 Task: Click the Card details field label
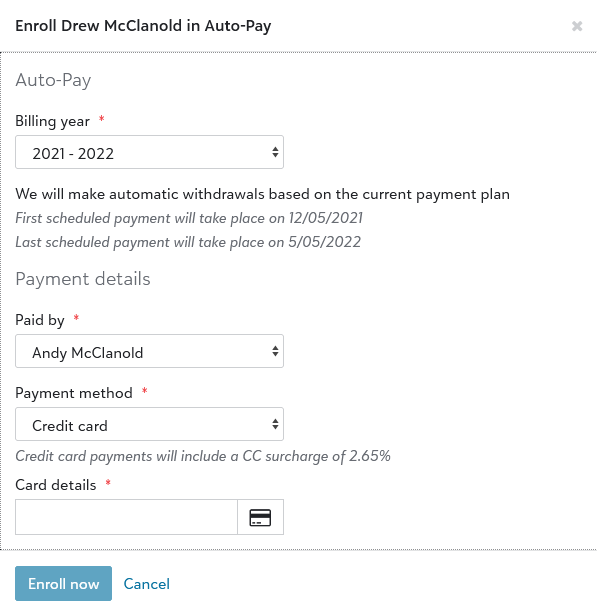click(x=56, y=485)
